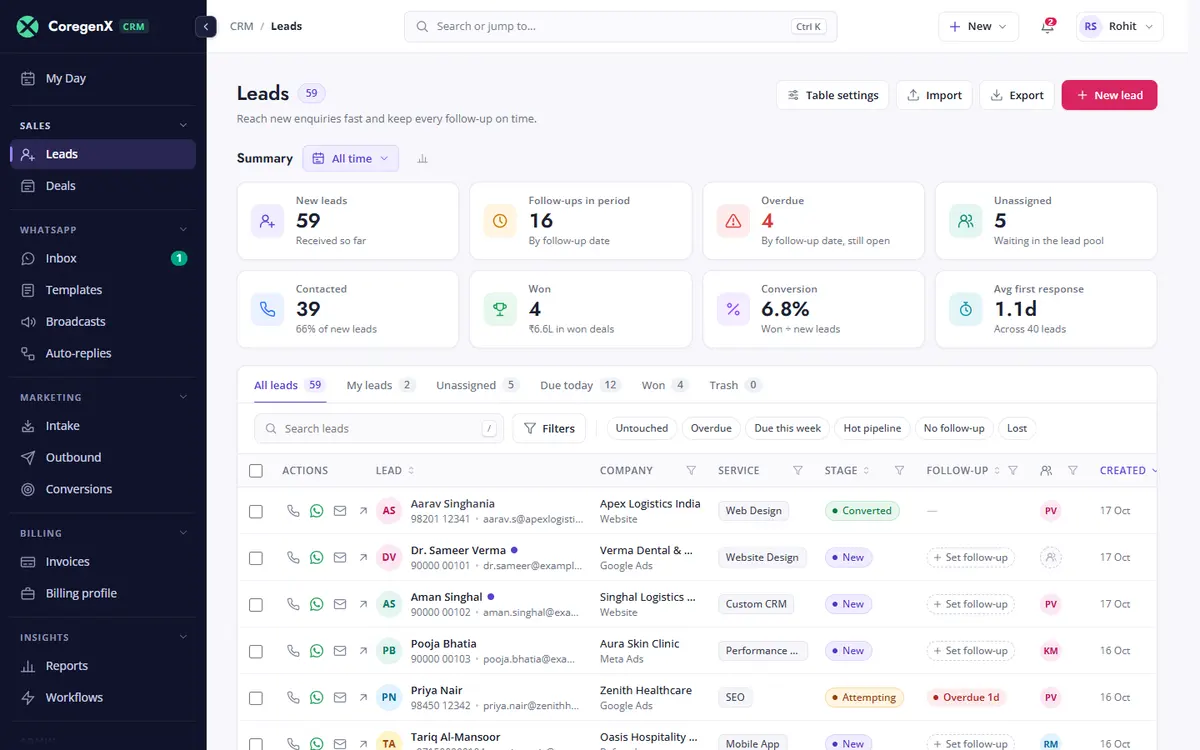Email Priya Nair using envelope icon
Viewport: 1200px width, 750px height.
(340, 697)
